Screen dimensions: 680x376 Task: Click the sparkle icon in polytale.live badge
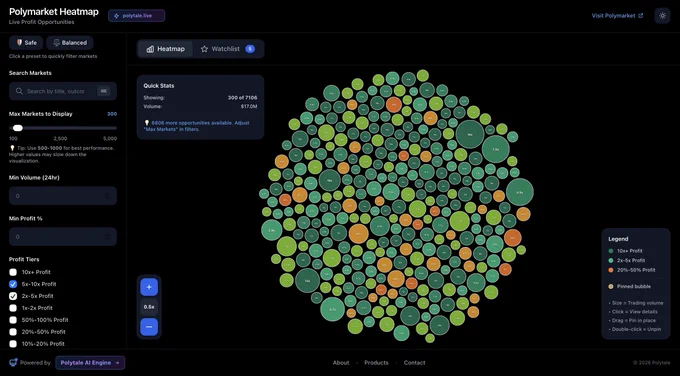pos(116,16)
